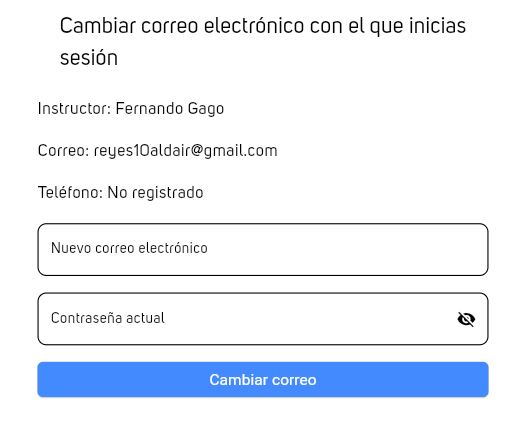This screenshot has width=530, height=423.
Task: Click the reyes10aldair@gmail.com email address text
Action: (186, 151)
